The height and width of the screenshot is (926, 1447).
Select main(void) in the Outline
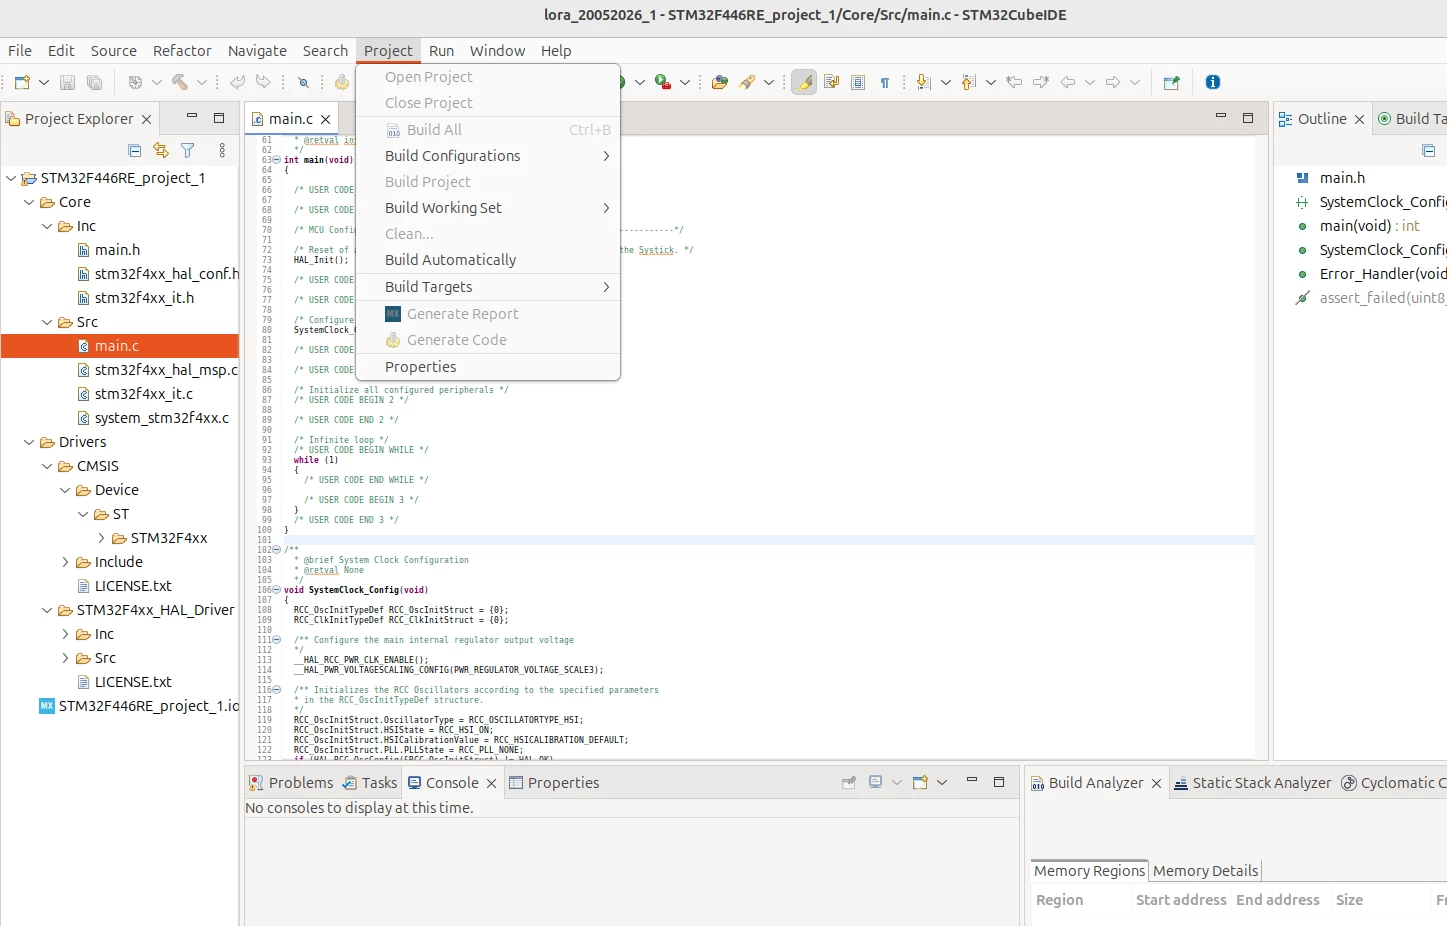point(1360,226)
